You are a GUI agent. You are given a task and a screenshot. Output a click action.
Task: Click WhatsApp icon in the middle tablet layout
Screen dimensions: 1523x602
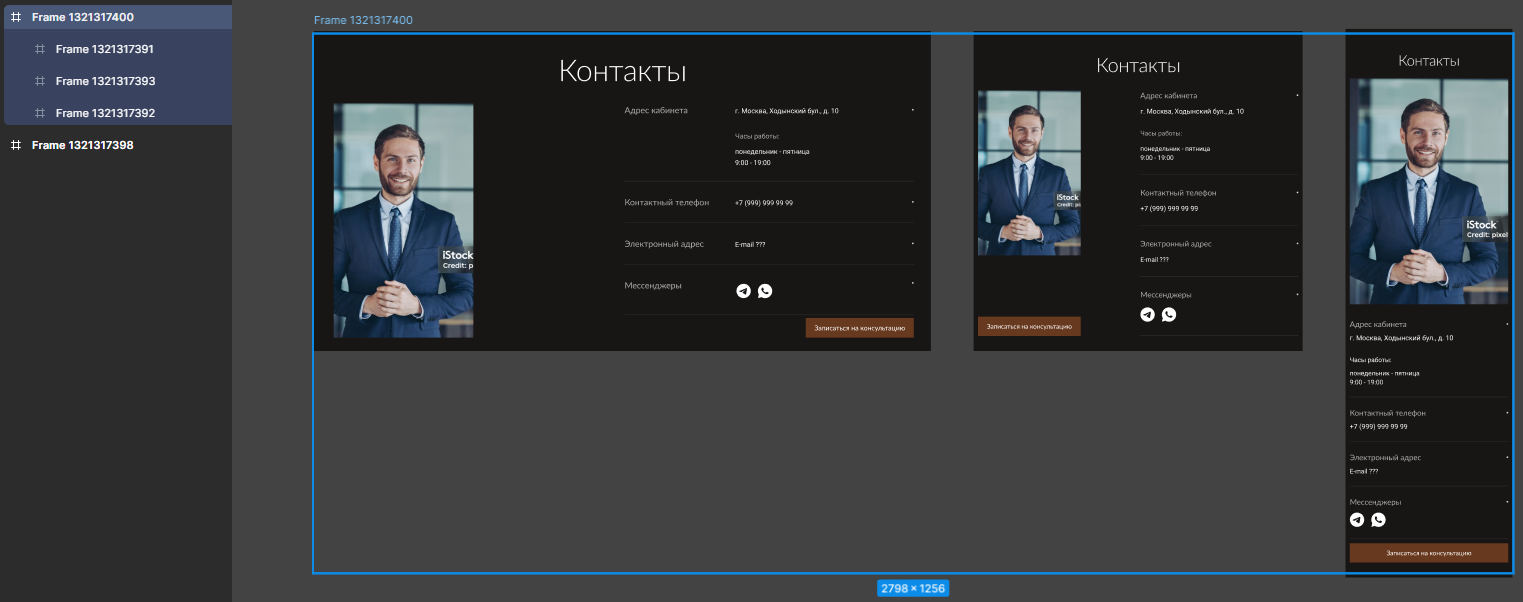(1169, 315)
